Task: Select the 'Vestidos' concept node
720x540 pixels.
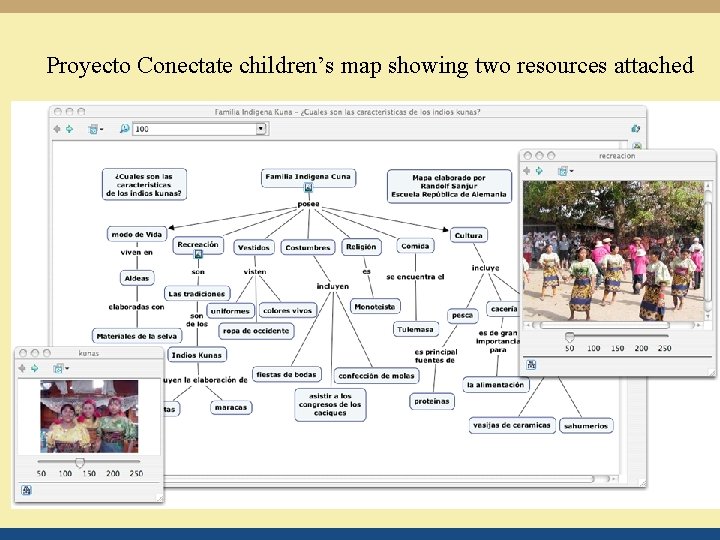Action: (x=253, y=248)
